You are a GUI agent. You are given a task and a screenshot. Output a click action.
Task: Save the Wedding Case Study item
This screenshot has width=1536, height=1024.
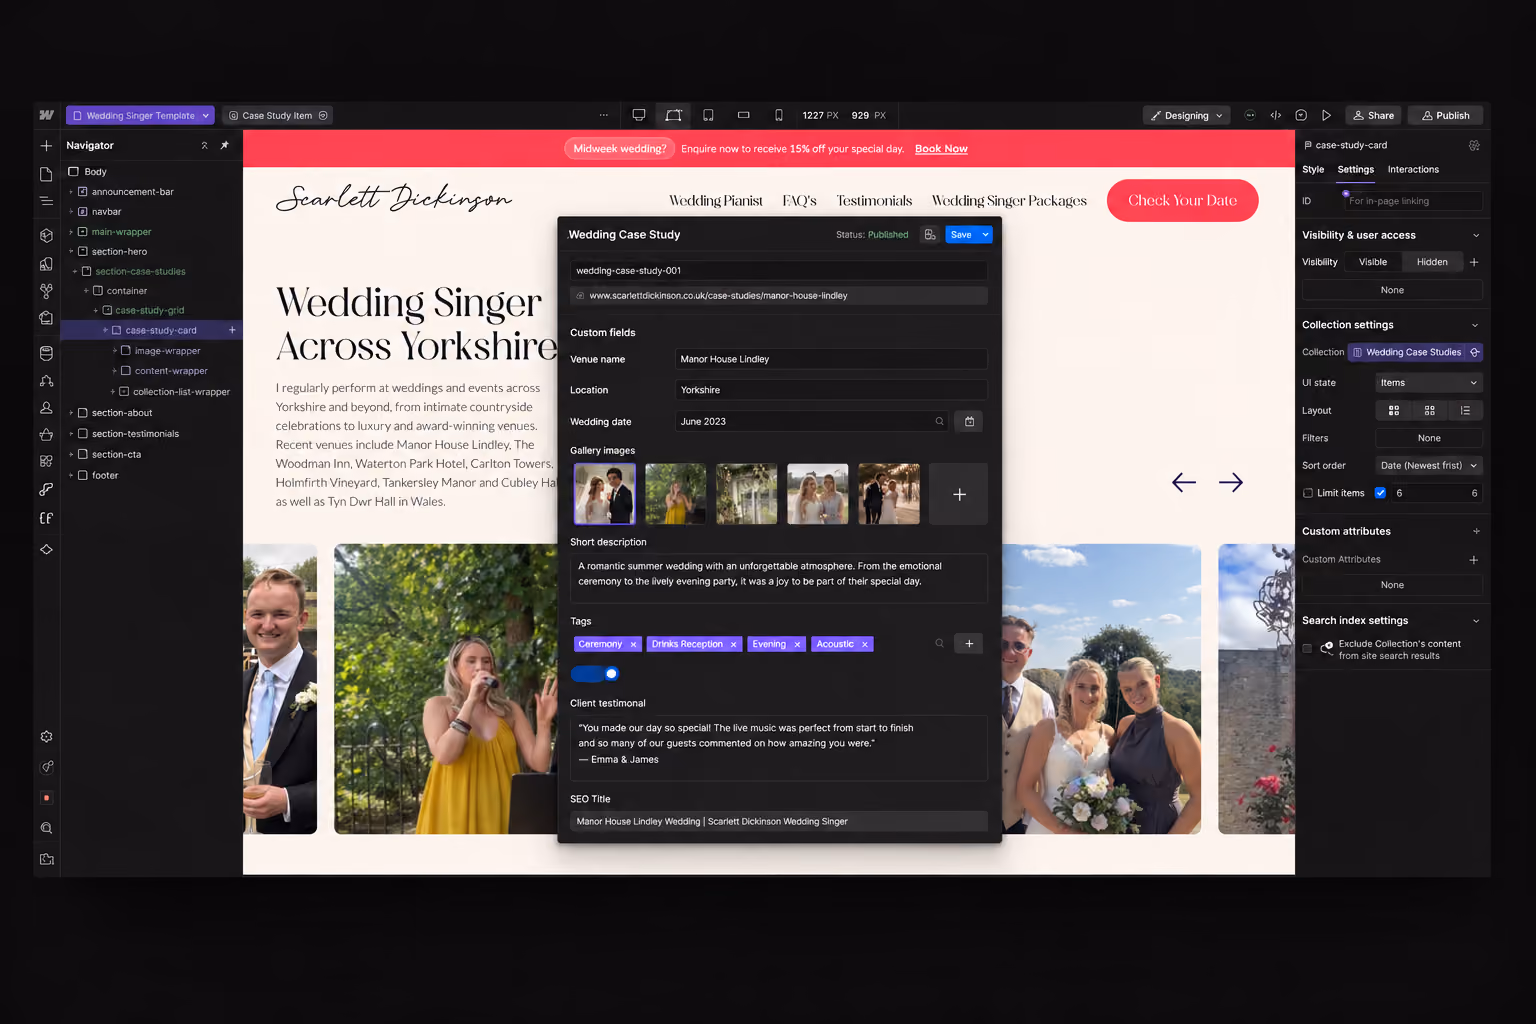961,235
